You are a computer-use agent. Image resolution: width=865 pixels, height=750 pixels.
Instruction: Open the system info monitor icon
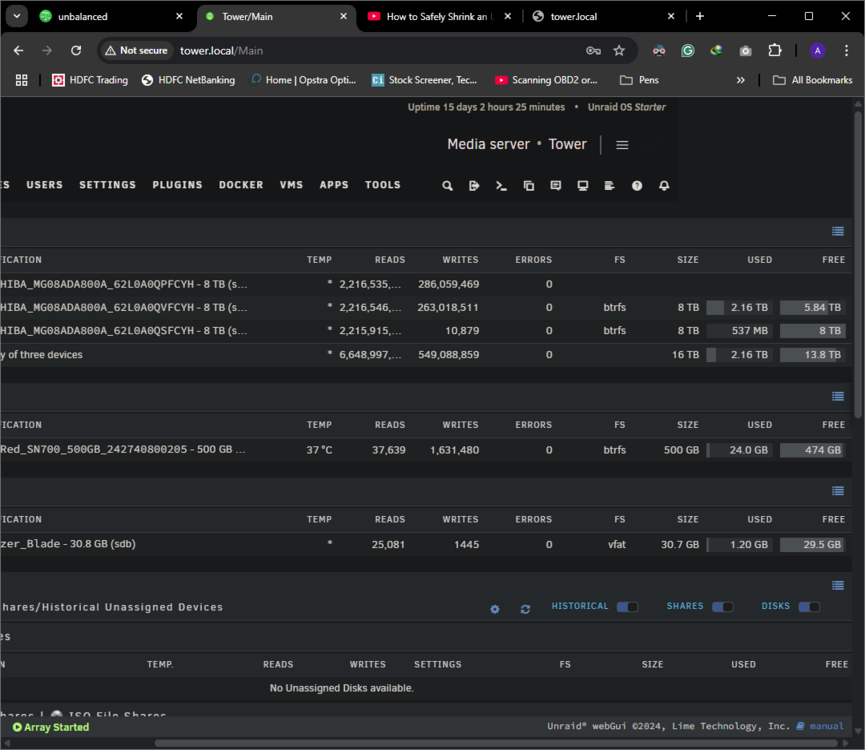(583, 186)
